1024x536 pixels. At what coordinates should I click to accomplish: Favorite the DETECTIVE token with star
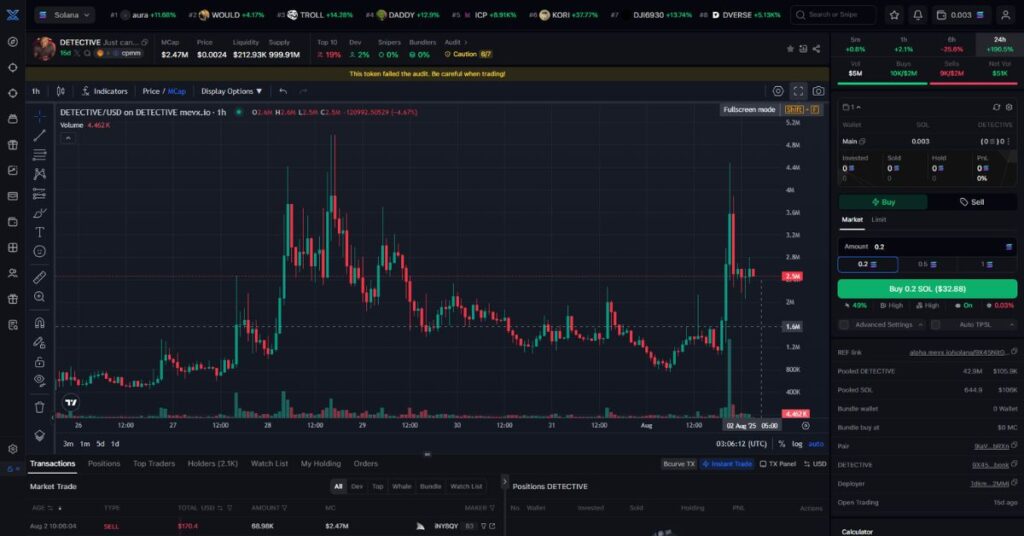pyautogui.click(x=790, y=49)
